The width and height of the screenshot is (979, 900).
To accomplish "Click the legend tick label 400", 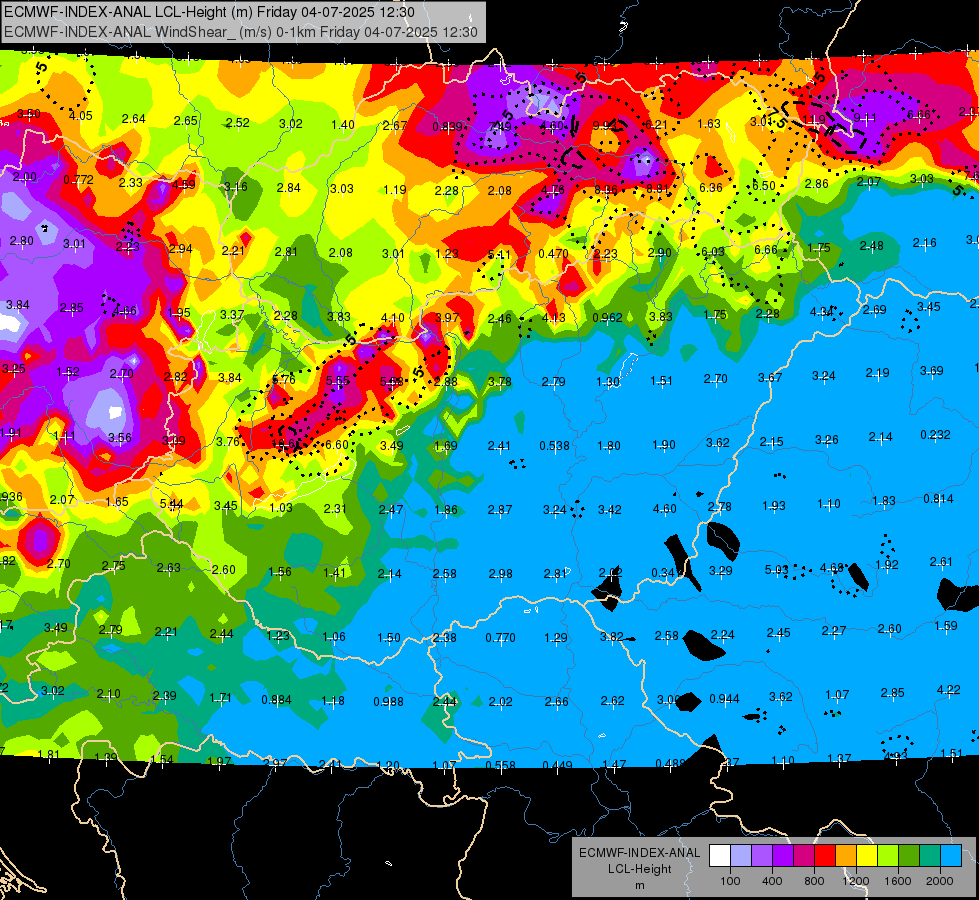I will tap(772, 881).
